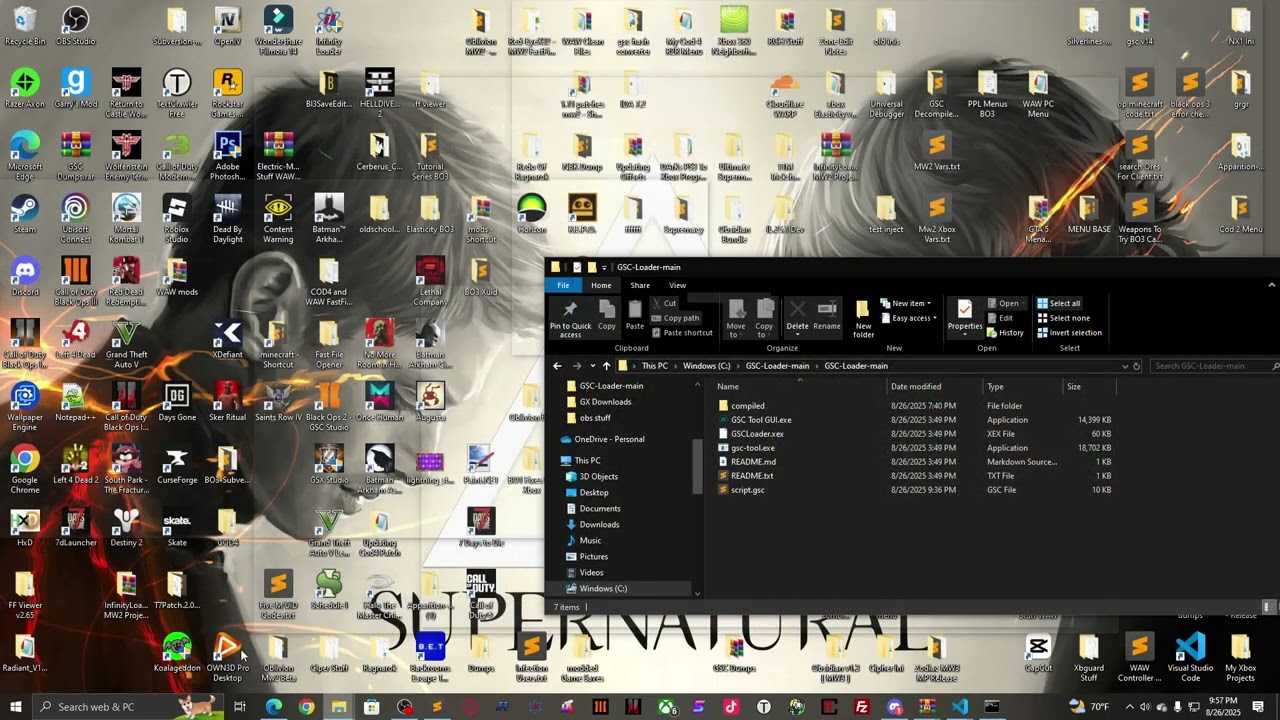
Task: Select Music in navigation pane
Action: tap(590, 541)
